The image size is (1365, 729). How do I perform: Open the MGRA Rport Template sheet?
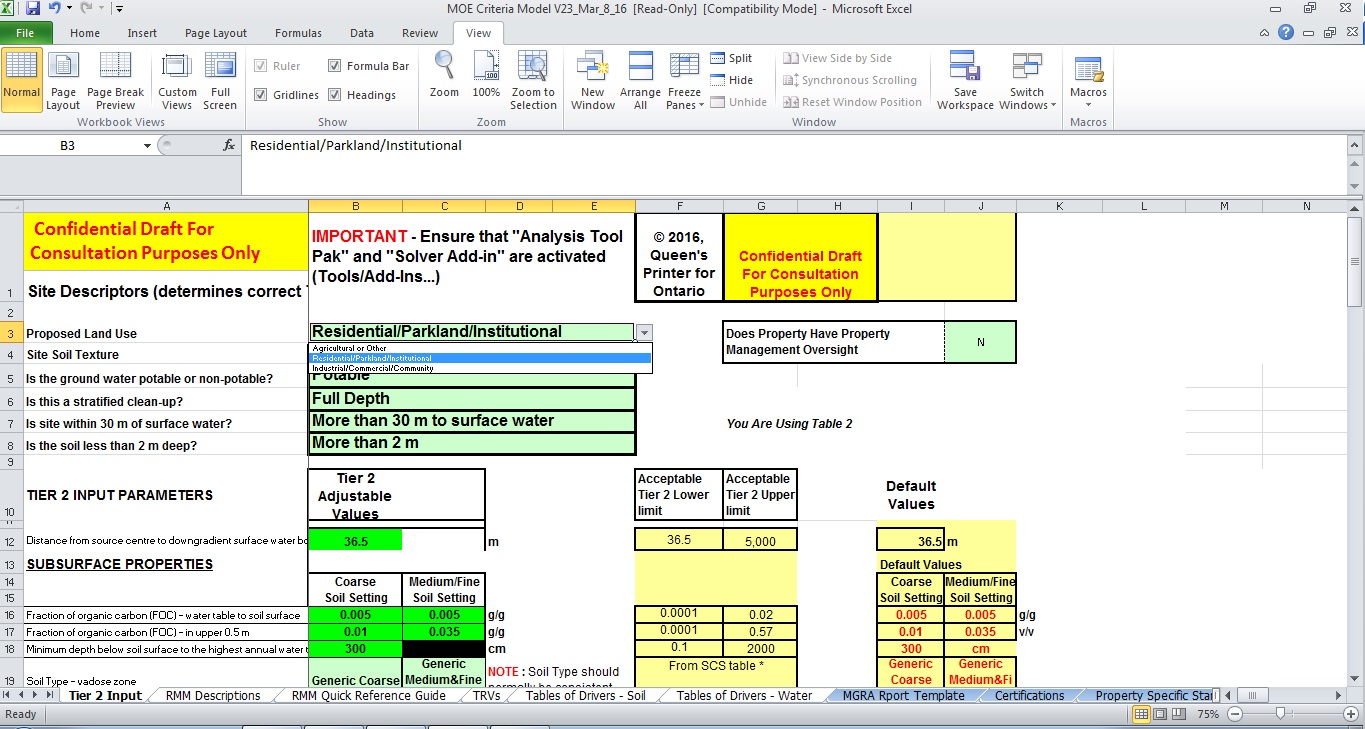904,696
